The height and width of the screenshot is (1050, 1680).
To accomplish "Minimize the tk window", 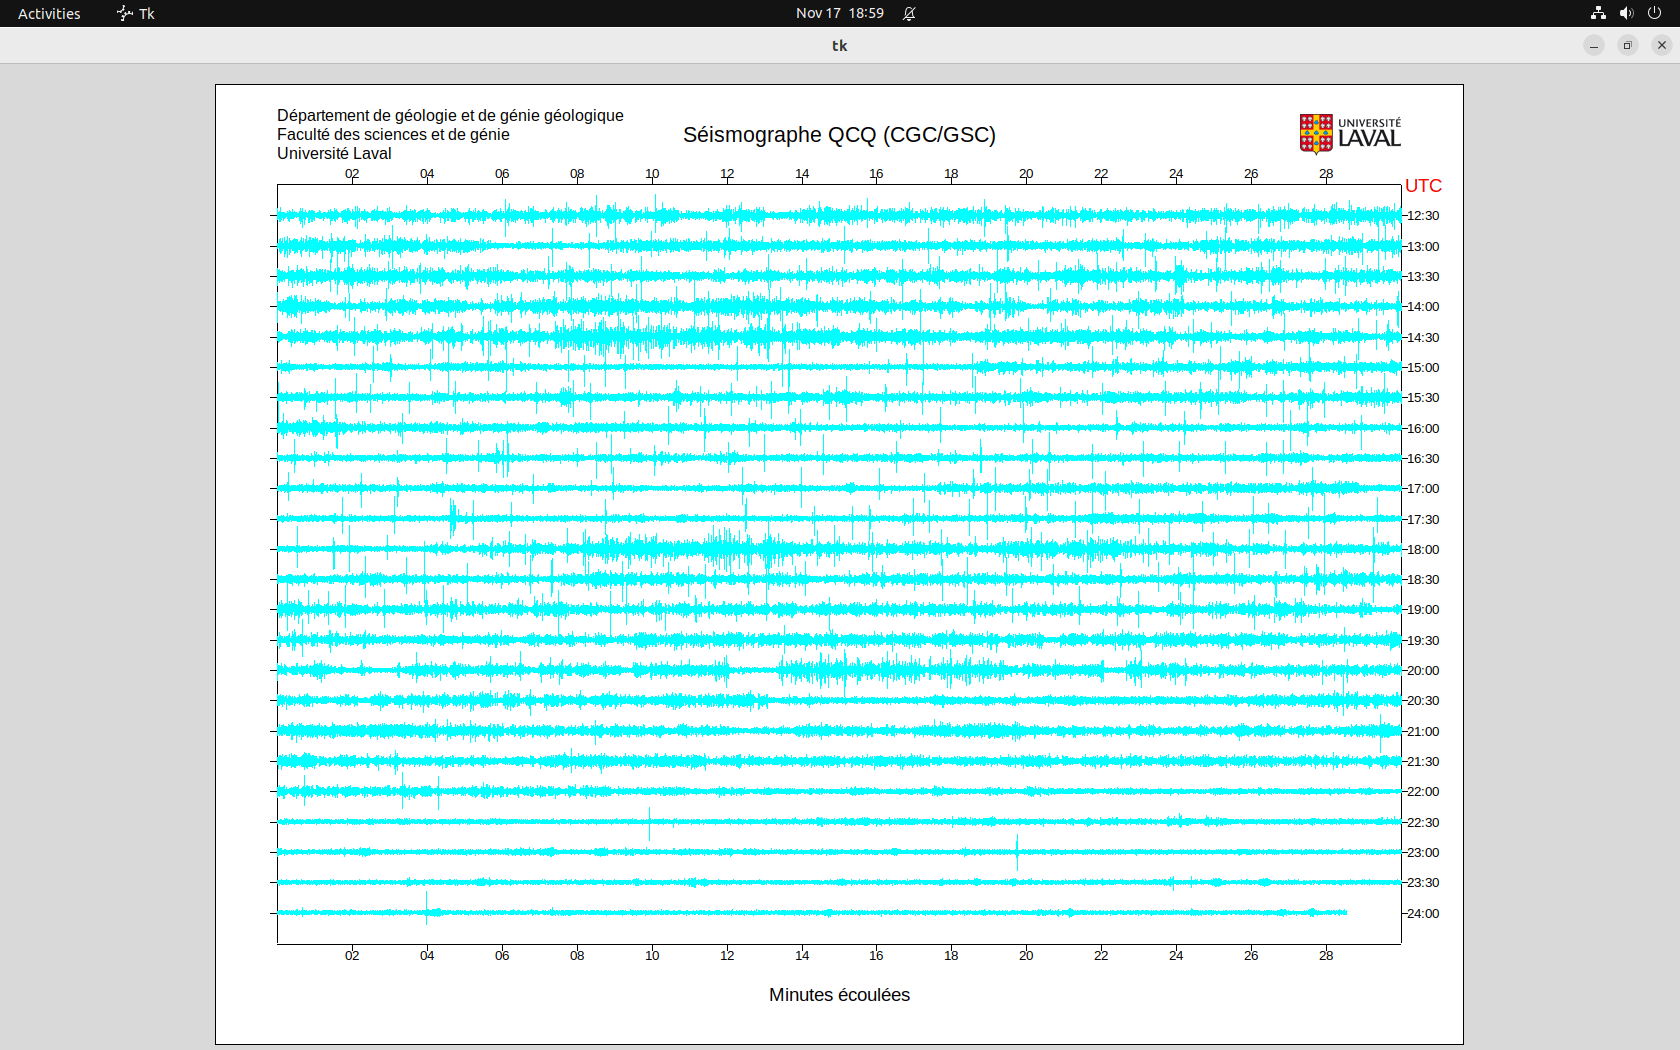I will click(1594, 45).
